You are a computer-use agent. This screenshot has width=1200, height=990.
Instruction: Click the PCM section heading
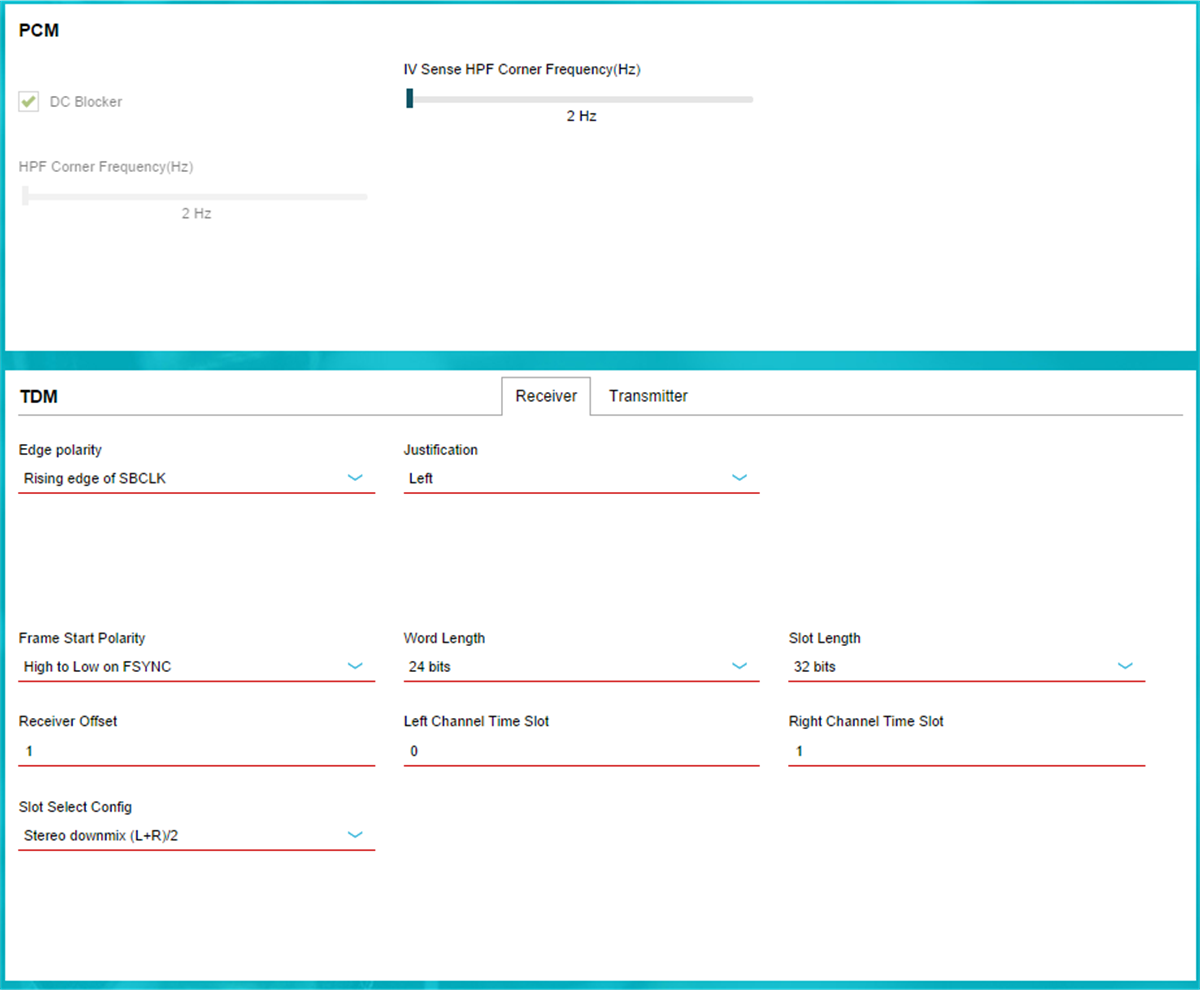[39, 31]
